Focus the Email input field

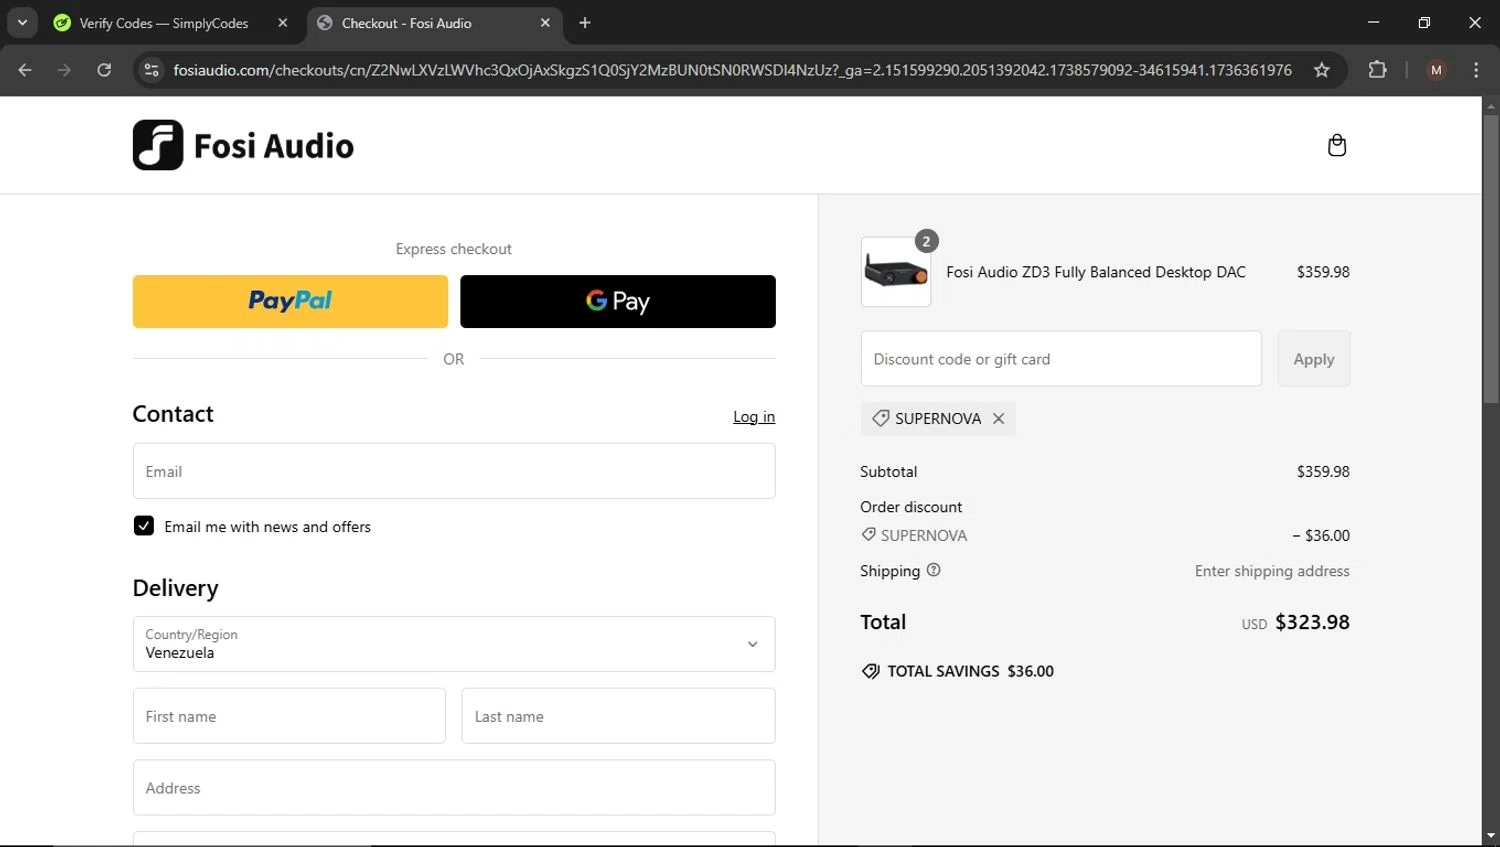pos(454,471)
